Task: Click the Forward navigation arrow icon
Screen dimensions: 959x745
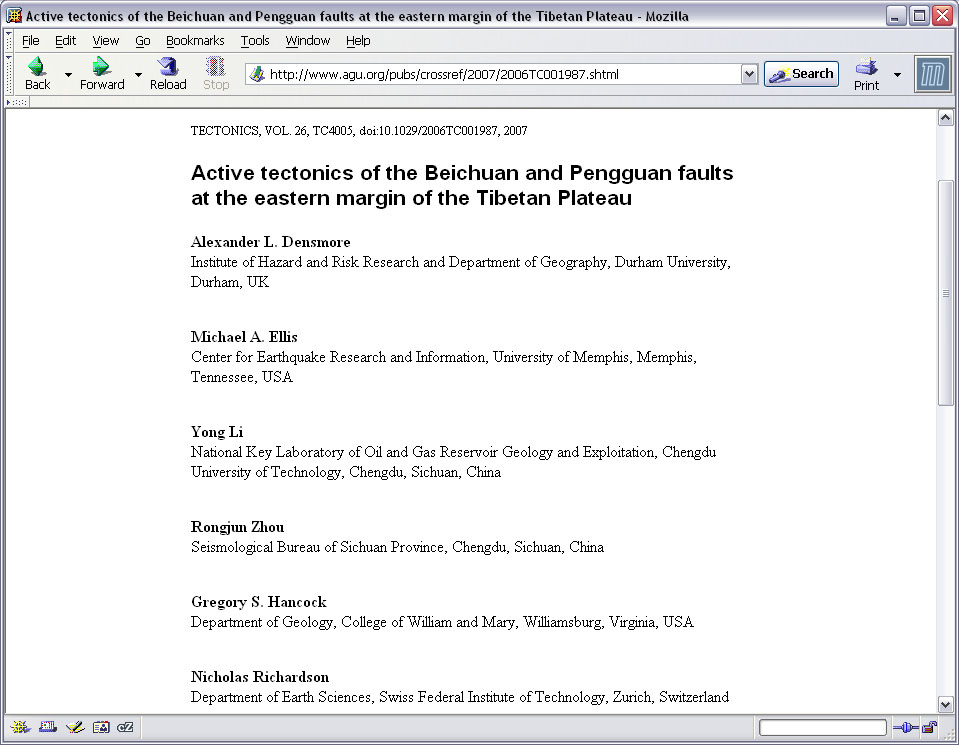Action: click(x=101, y=68)
